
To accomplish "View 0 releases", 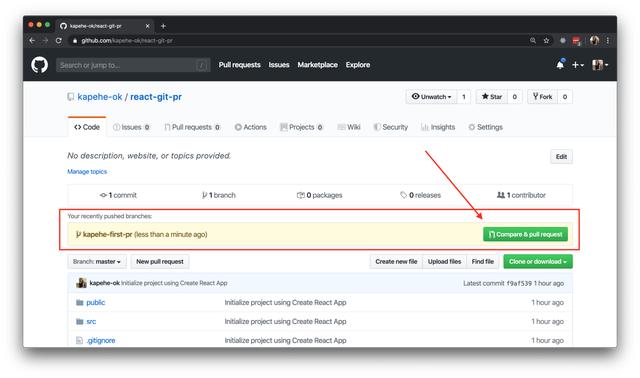I will (420, 195).
